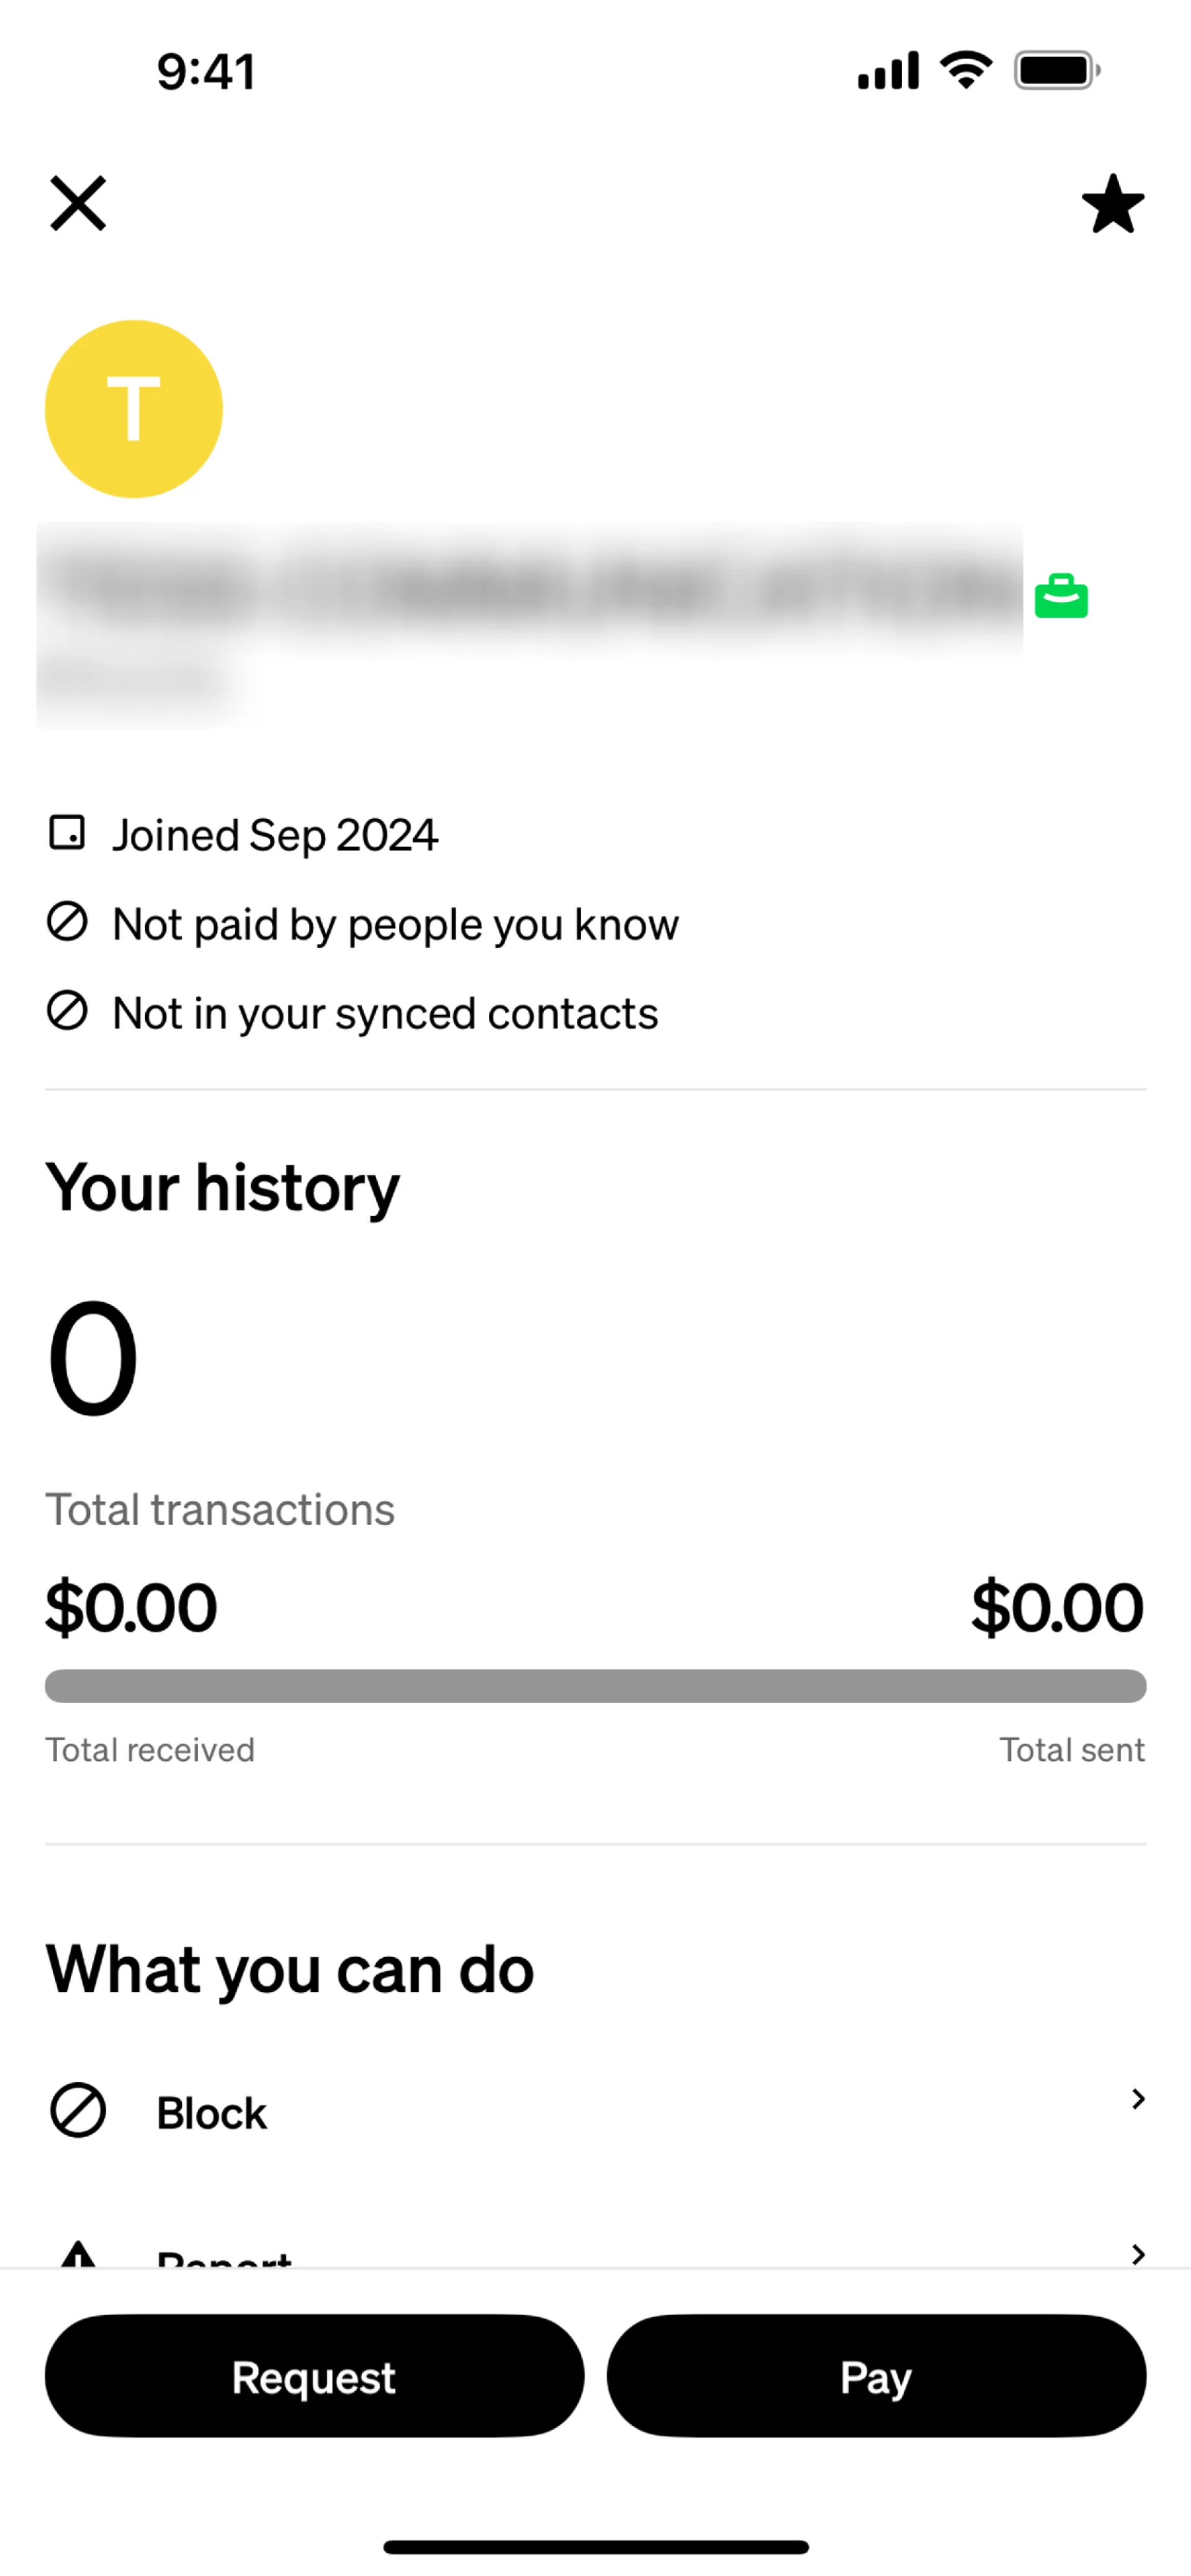
Task: Tap the yellow T profile avatar
Action: (134, 409)
